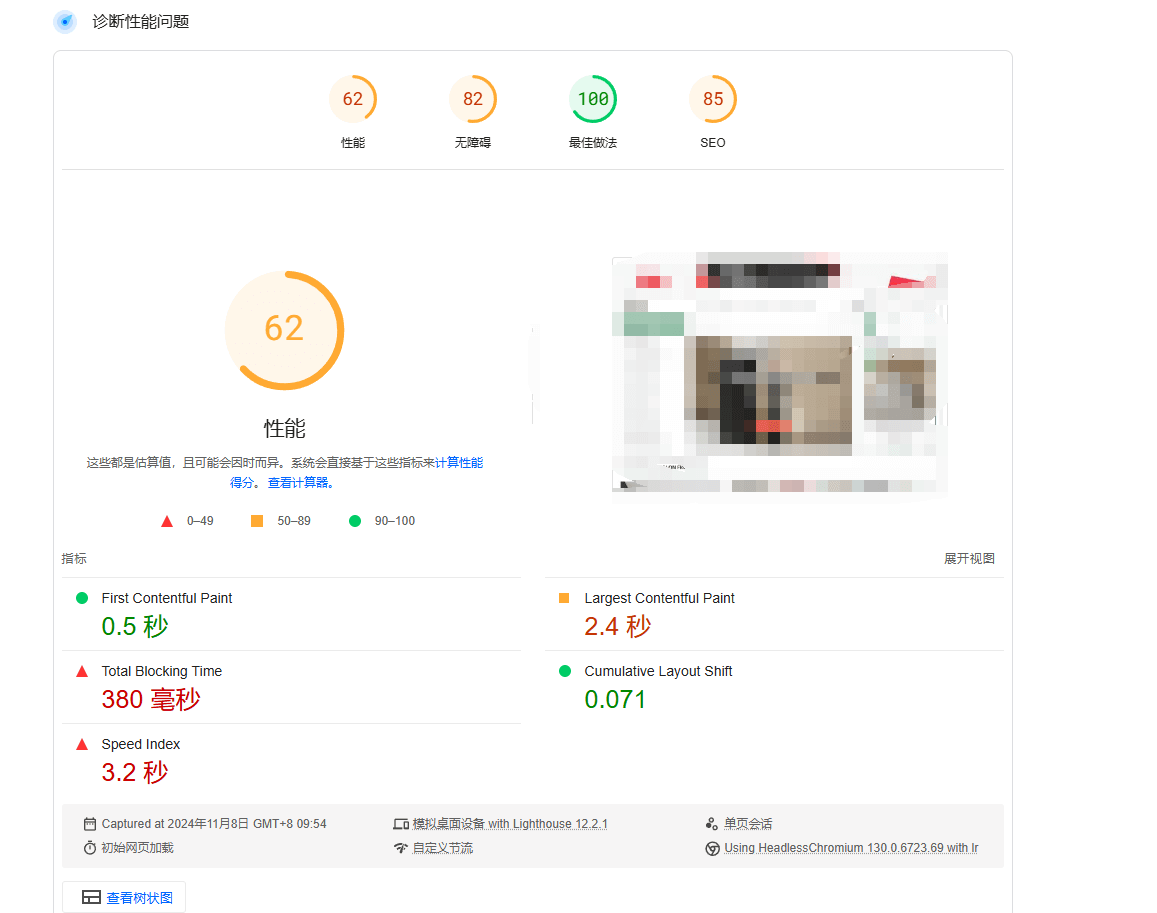Open the 自定义节流 throttling details

point(443,848)
